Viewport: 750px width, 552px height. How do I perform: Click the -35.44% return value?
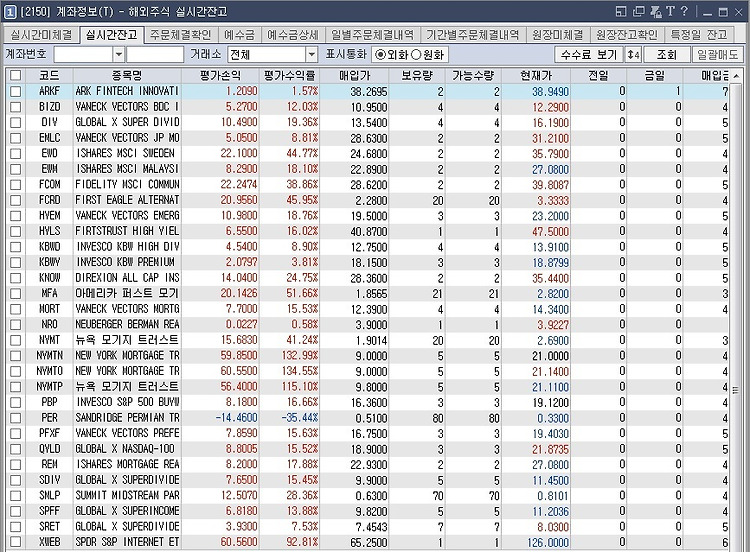(299, 418)
